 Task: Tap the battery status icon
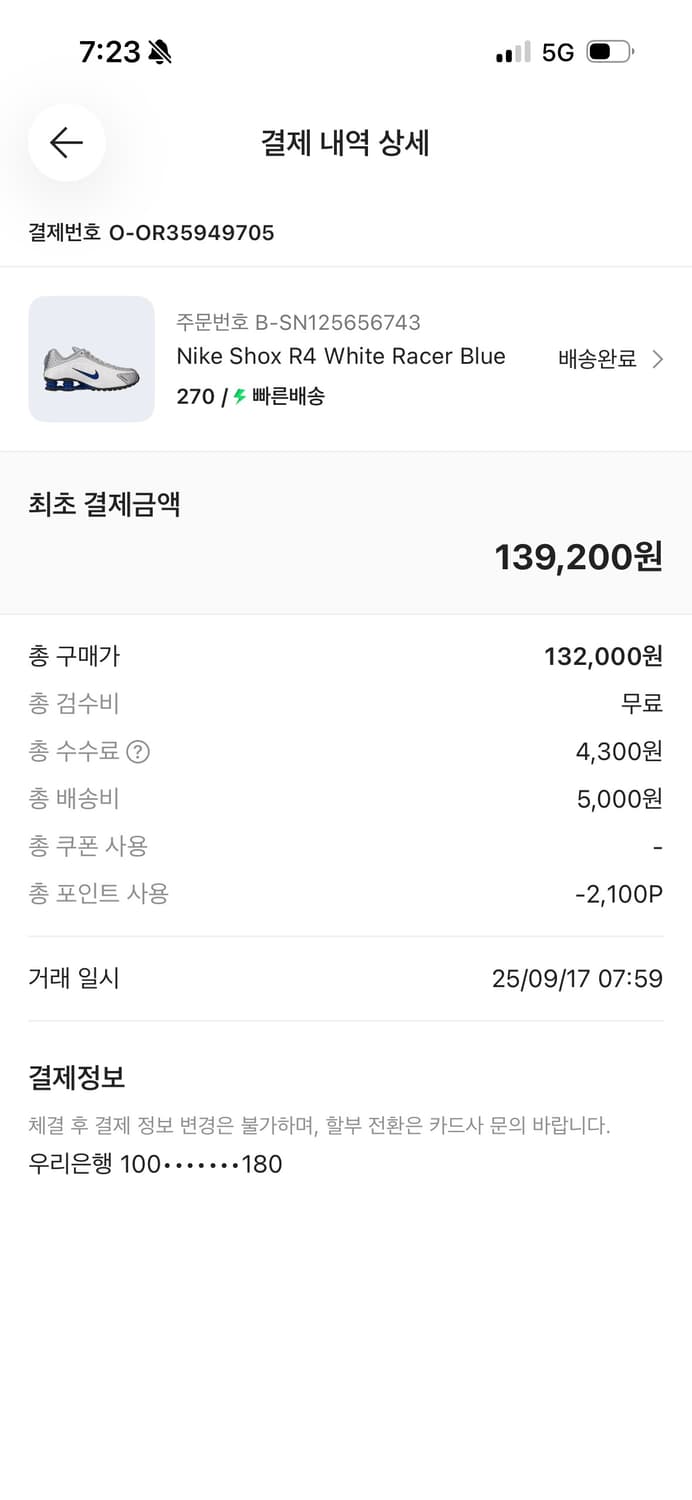pos(611,52)
